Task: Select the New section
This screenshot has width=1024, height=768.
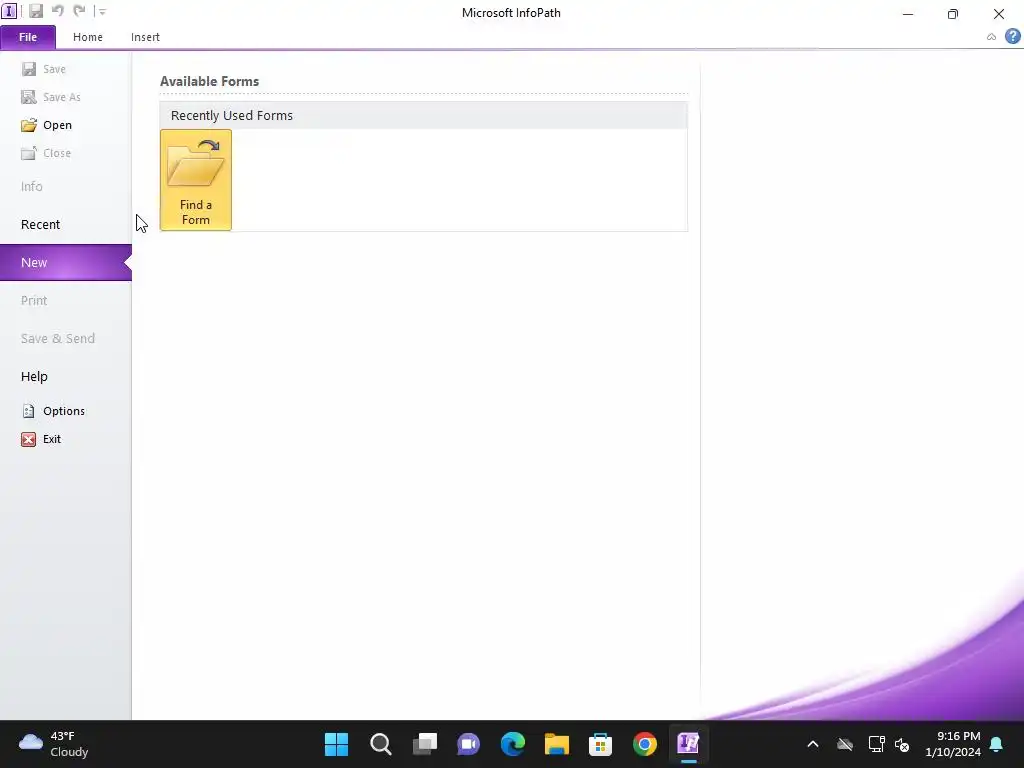Action: coord(65,263)
